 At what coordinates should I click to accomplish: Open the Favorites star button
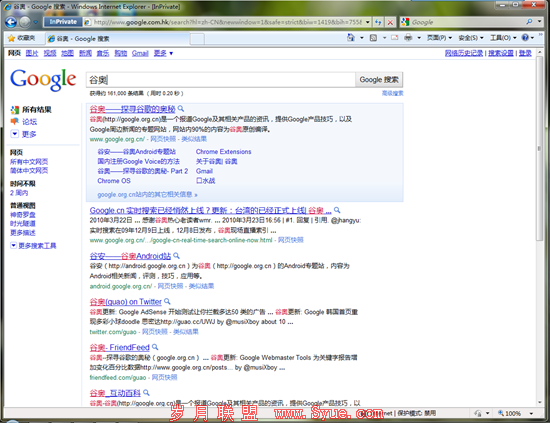(22, 38)
